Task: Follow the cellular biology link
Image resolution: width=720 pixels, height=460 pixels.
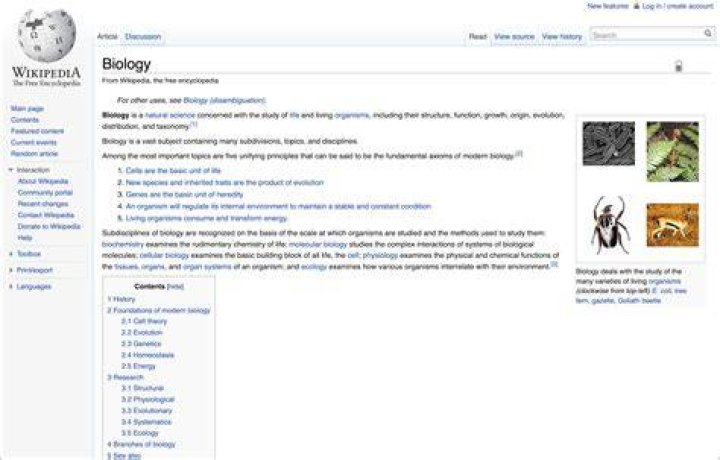Action: (164, 255)
